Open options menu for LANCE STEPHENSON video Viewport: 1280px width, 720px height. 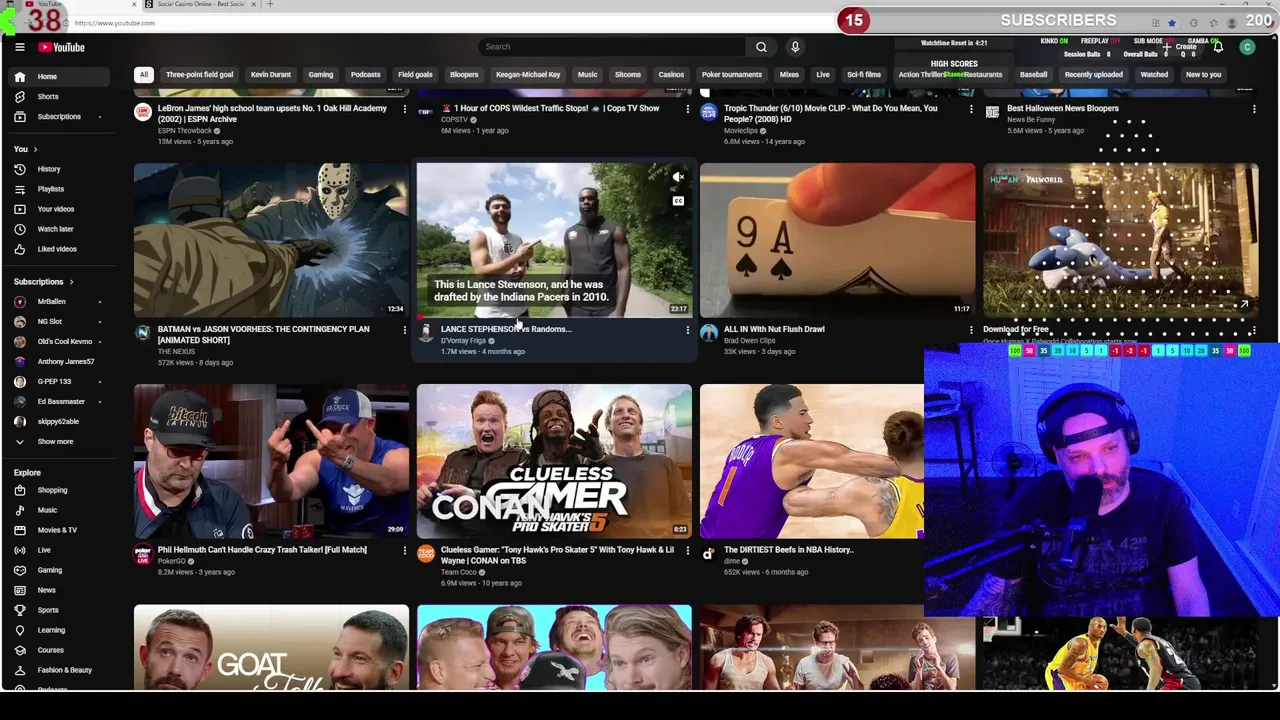[x=687, y=329]
